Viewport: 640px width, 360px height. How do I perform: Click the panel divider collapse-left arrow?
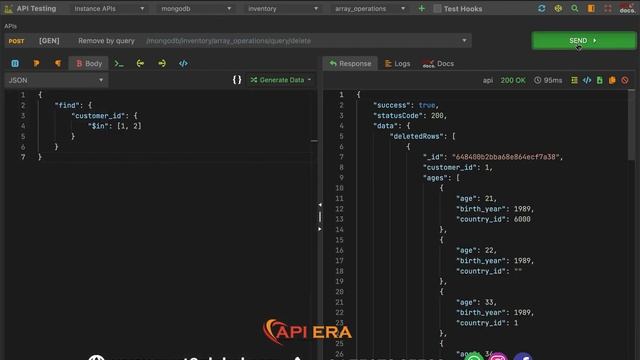320,204
